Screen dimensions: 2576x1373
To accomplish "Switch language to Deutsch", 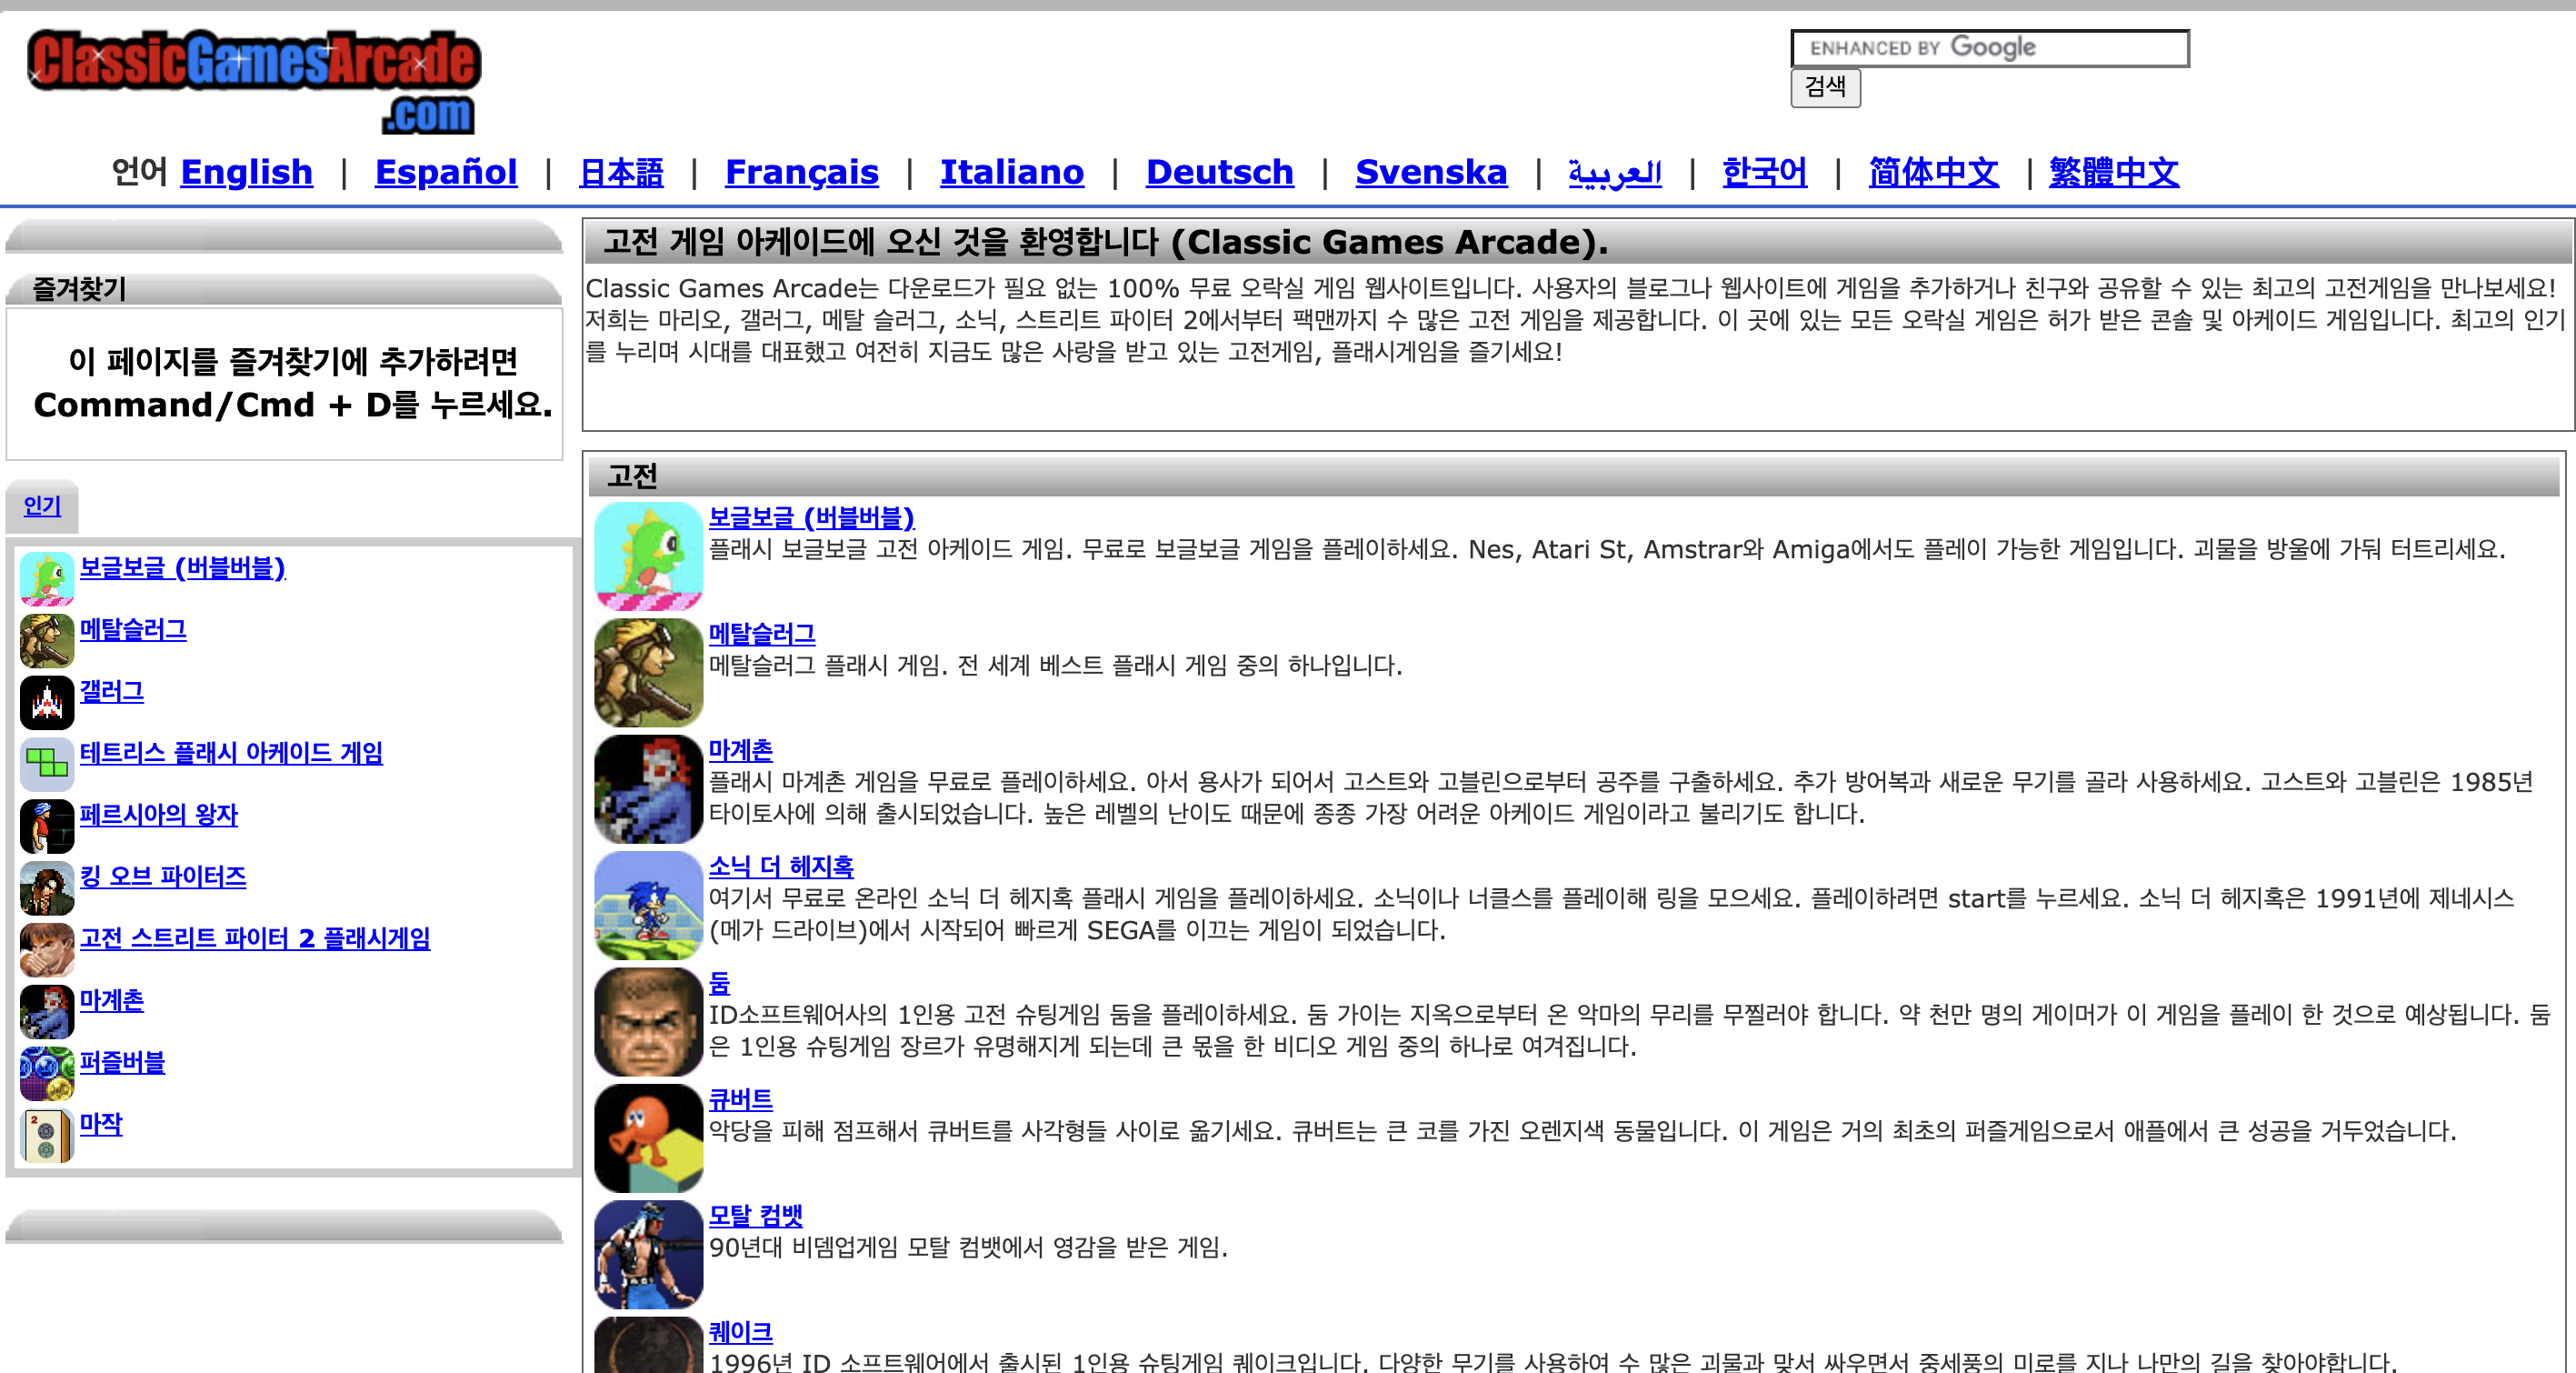I will [x=1219, y=172].
